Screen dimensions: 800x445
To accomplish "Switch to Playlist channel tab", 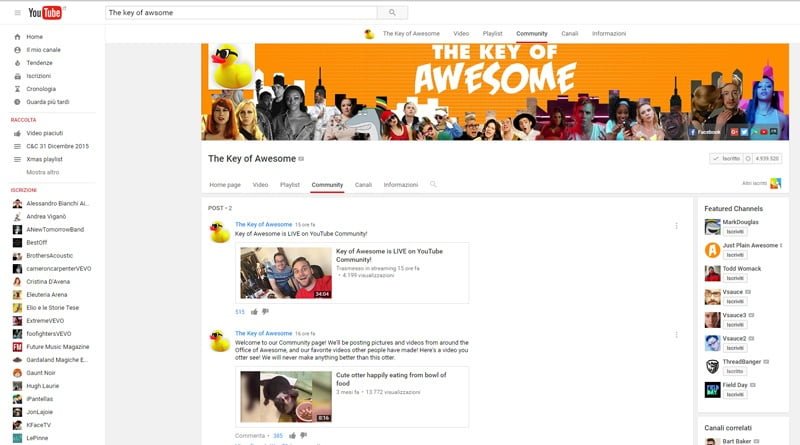I will coord(290,185).
